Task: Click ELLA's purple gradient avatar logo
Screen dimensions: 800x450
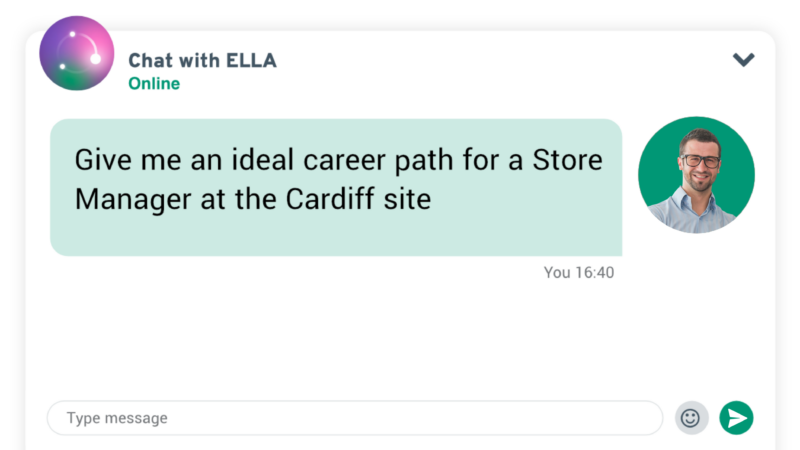Action: (77, 53)
